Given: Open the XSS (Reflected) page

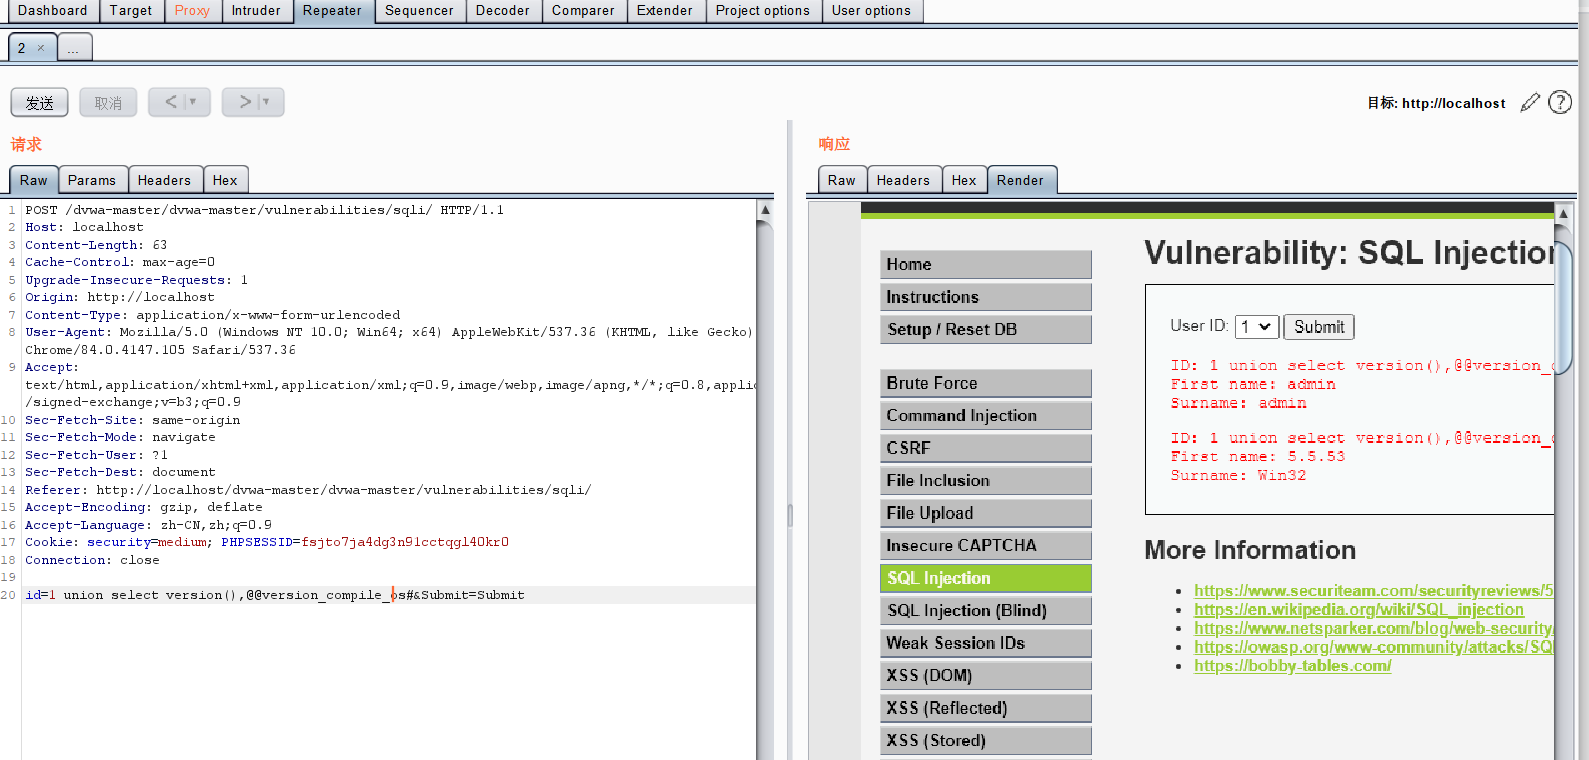Looking at the screenshot, I should 986,708.
